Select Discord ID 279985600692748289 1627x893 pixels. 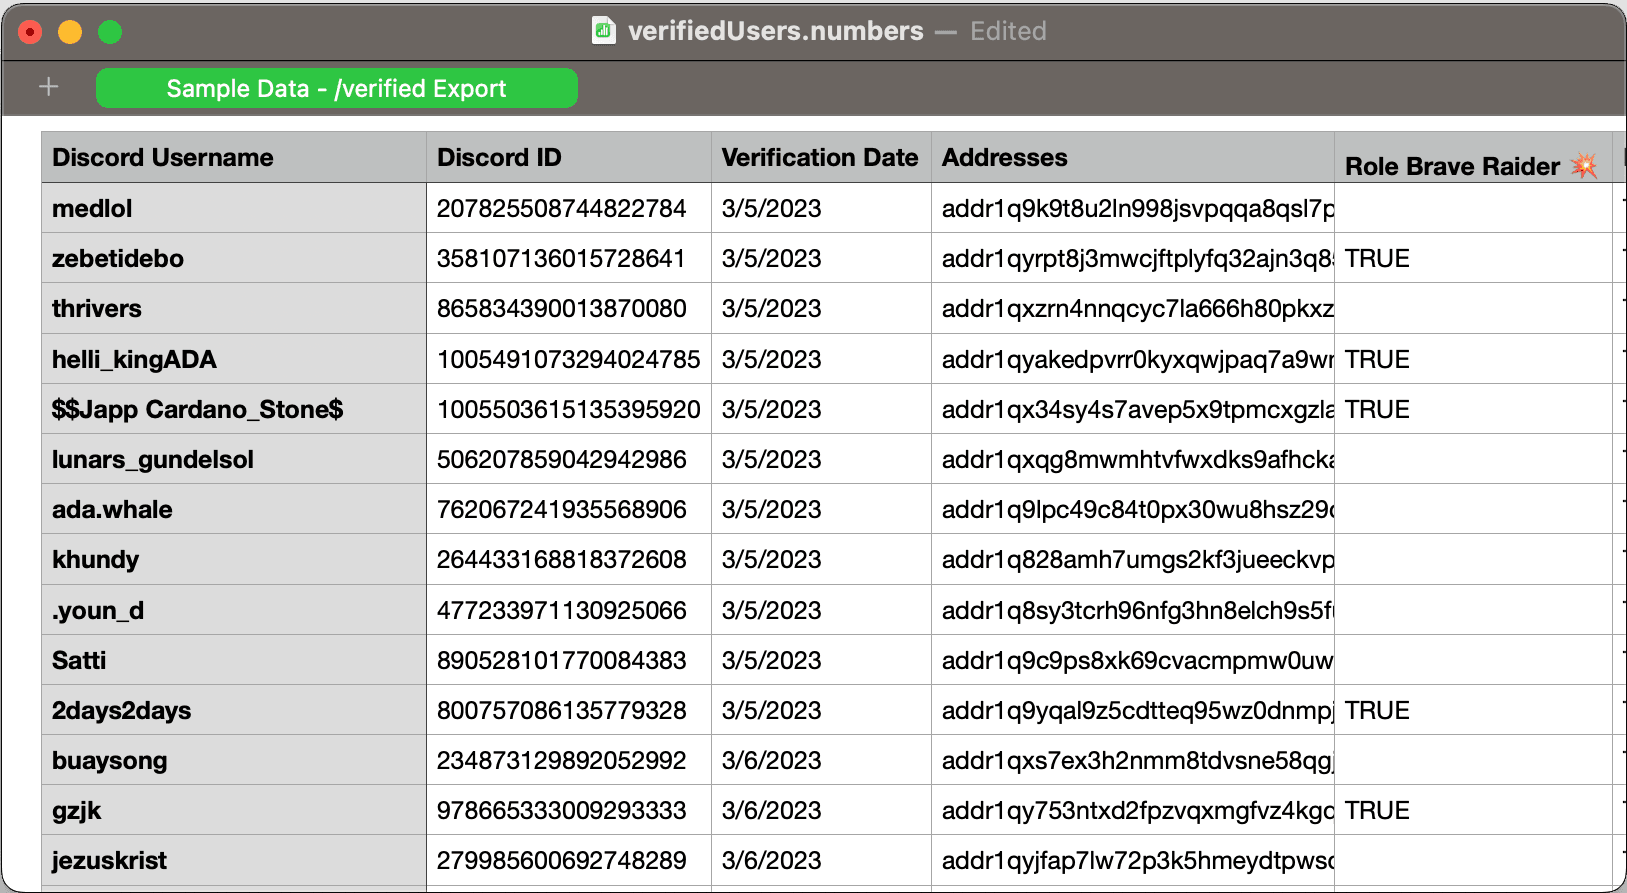[x=569, y=860]
